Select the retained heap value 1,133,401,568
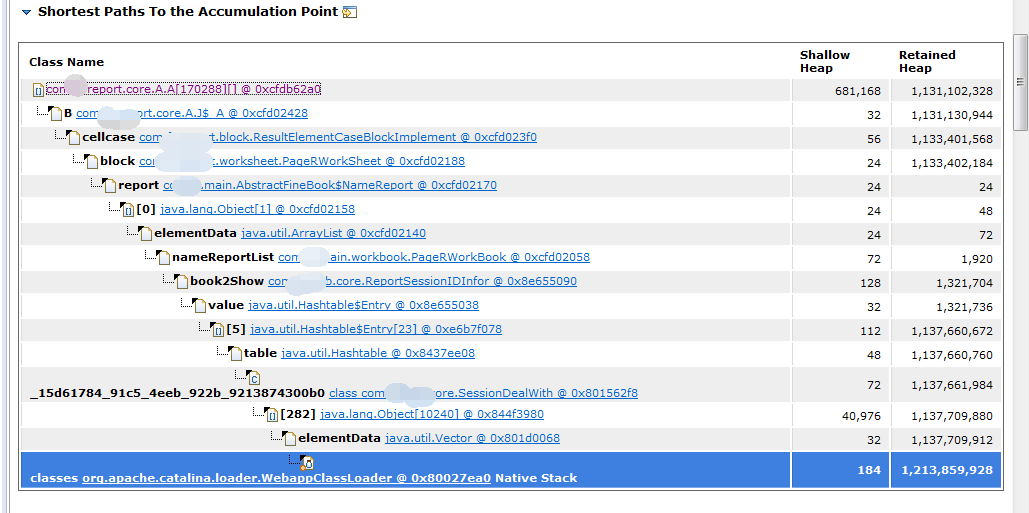 [952, 139]
